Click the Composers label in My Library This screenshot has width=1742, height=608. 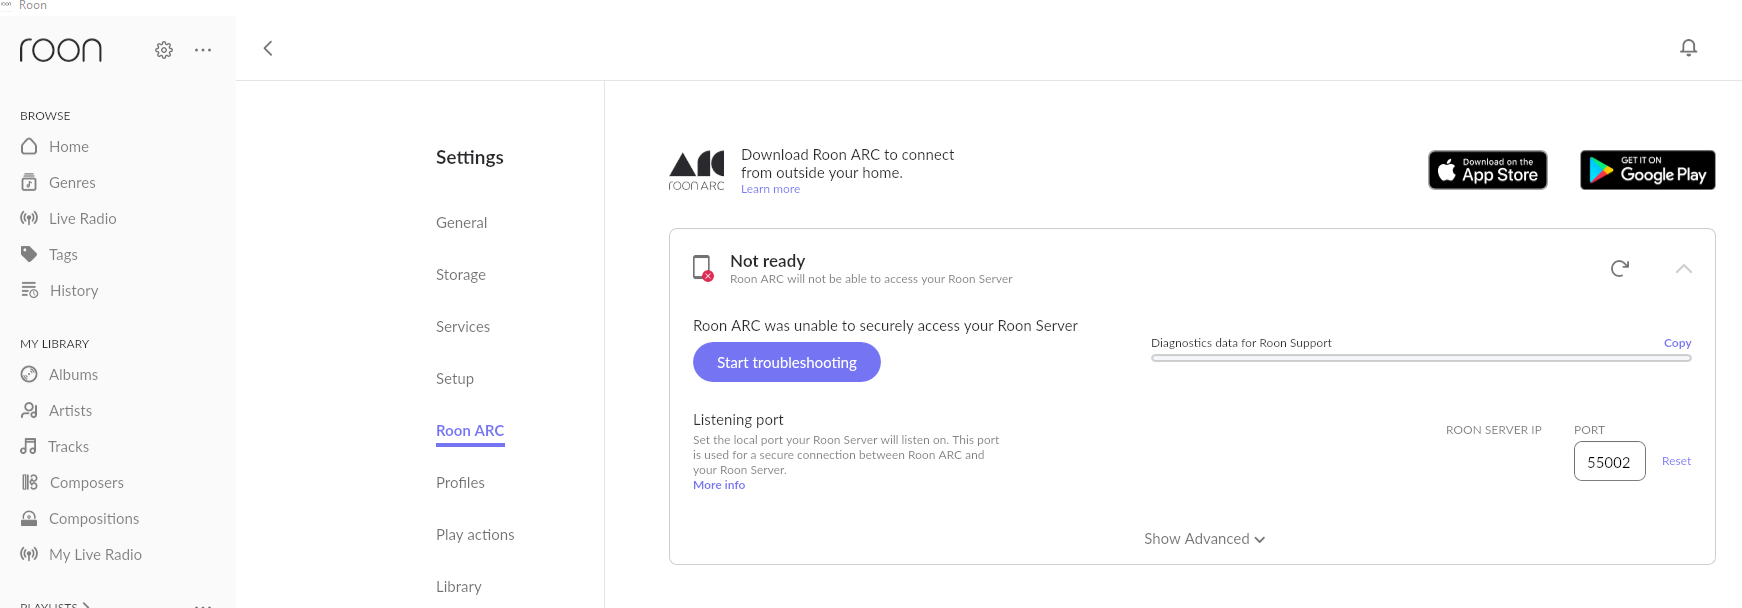(87, 483)
